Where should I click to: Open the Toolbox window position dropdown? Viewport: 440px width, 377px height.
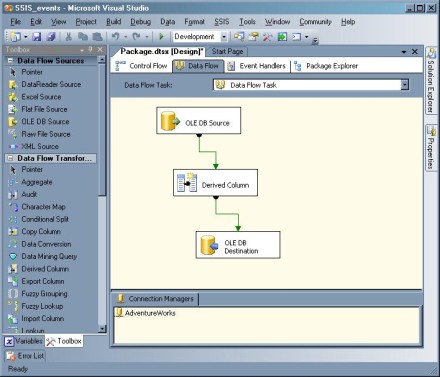82,50
